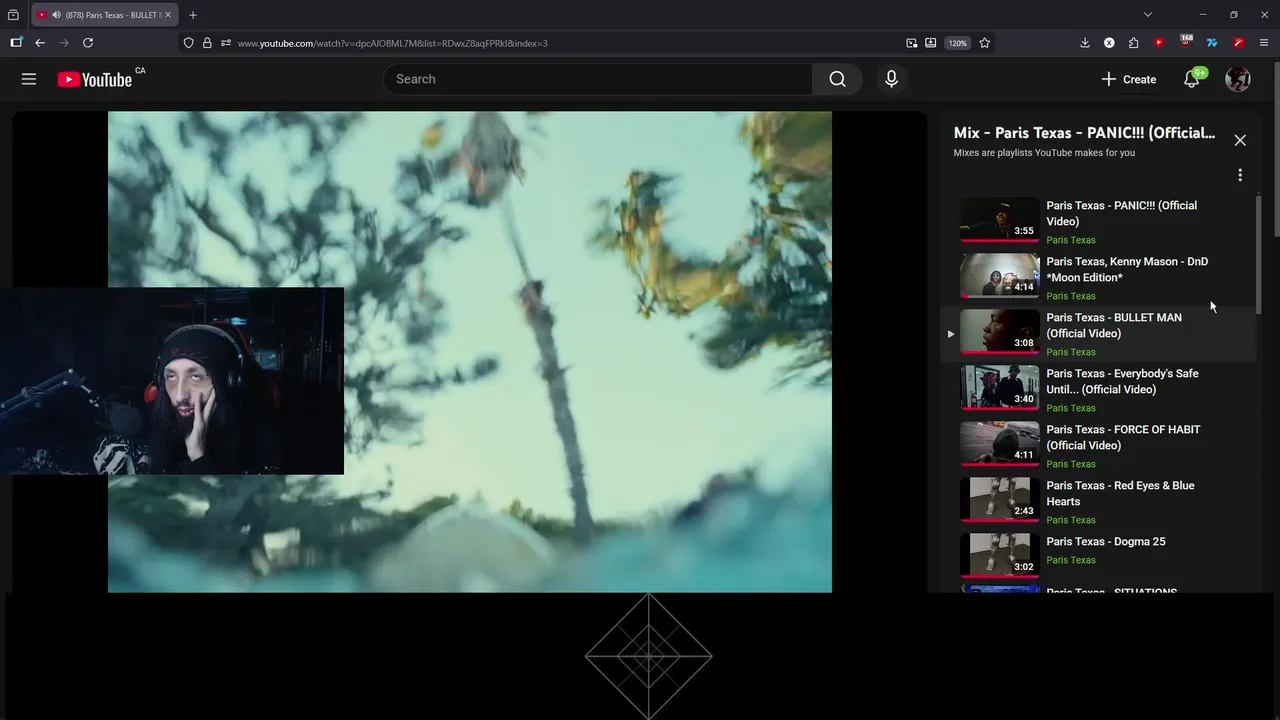List all tabs via the chevron dropdown

tap(1148, 15)
